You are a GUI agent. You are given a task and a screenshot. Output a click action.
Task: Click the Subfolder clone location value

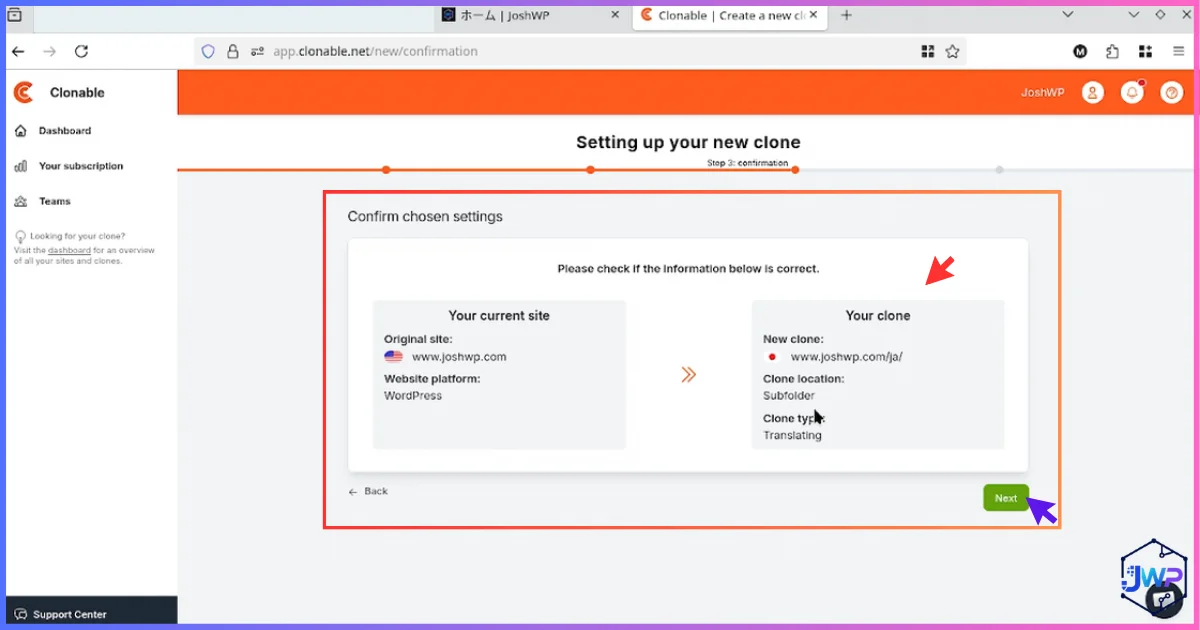coord(789,395)
